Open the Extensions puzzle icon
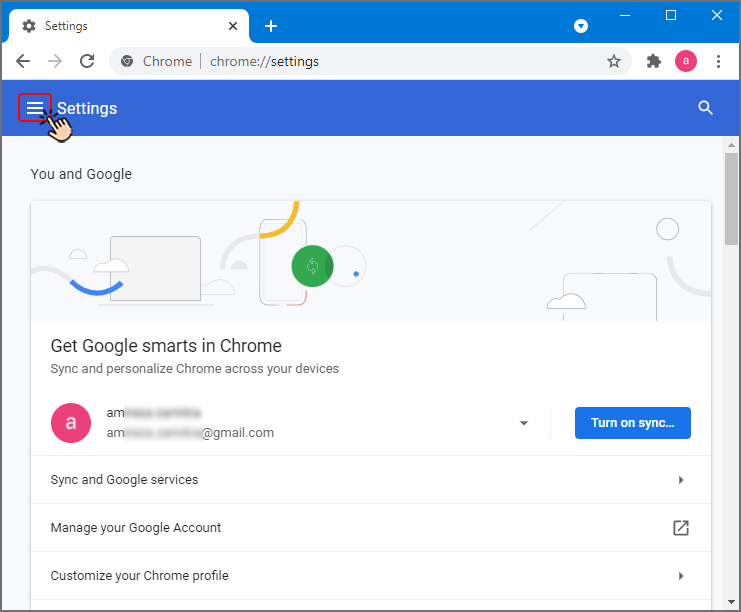This screenshot has height=612, width=741. (654, 61)
